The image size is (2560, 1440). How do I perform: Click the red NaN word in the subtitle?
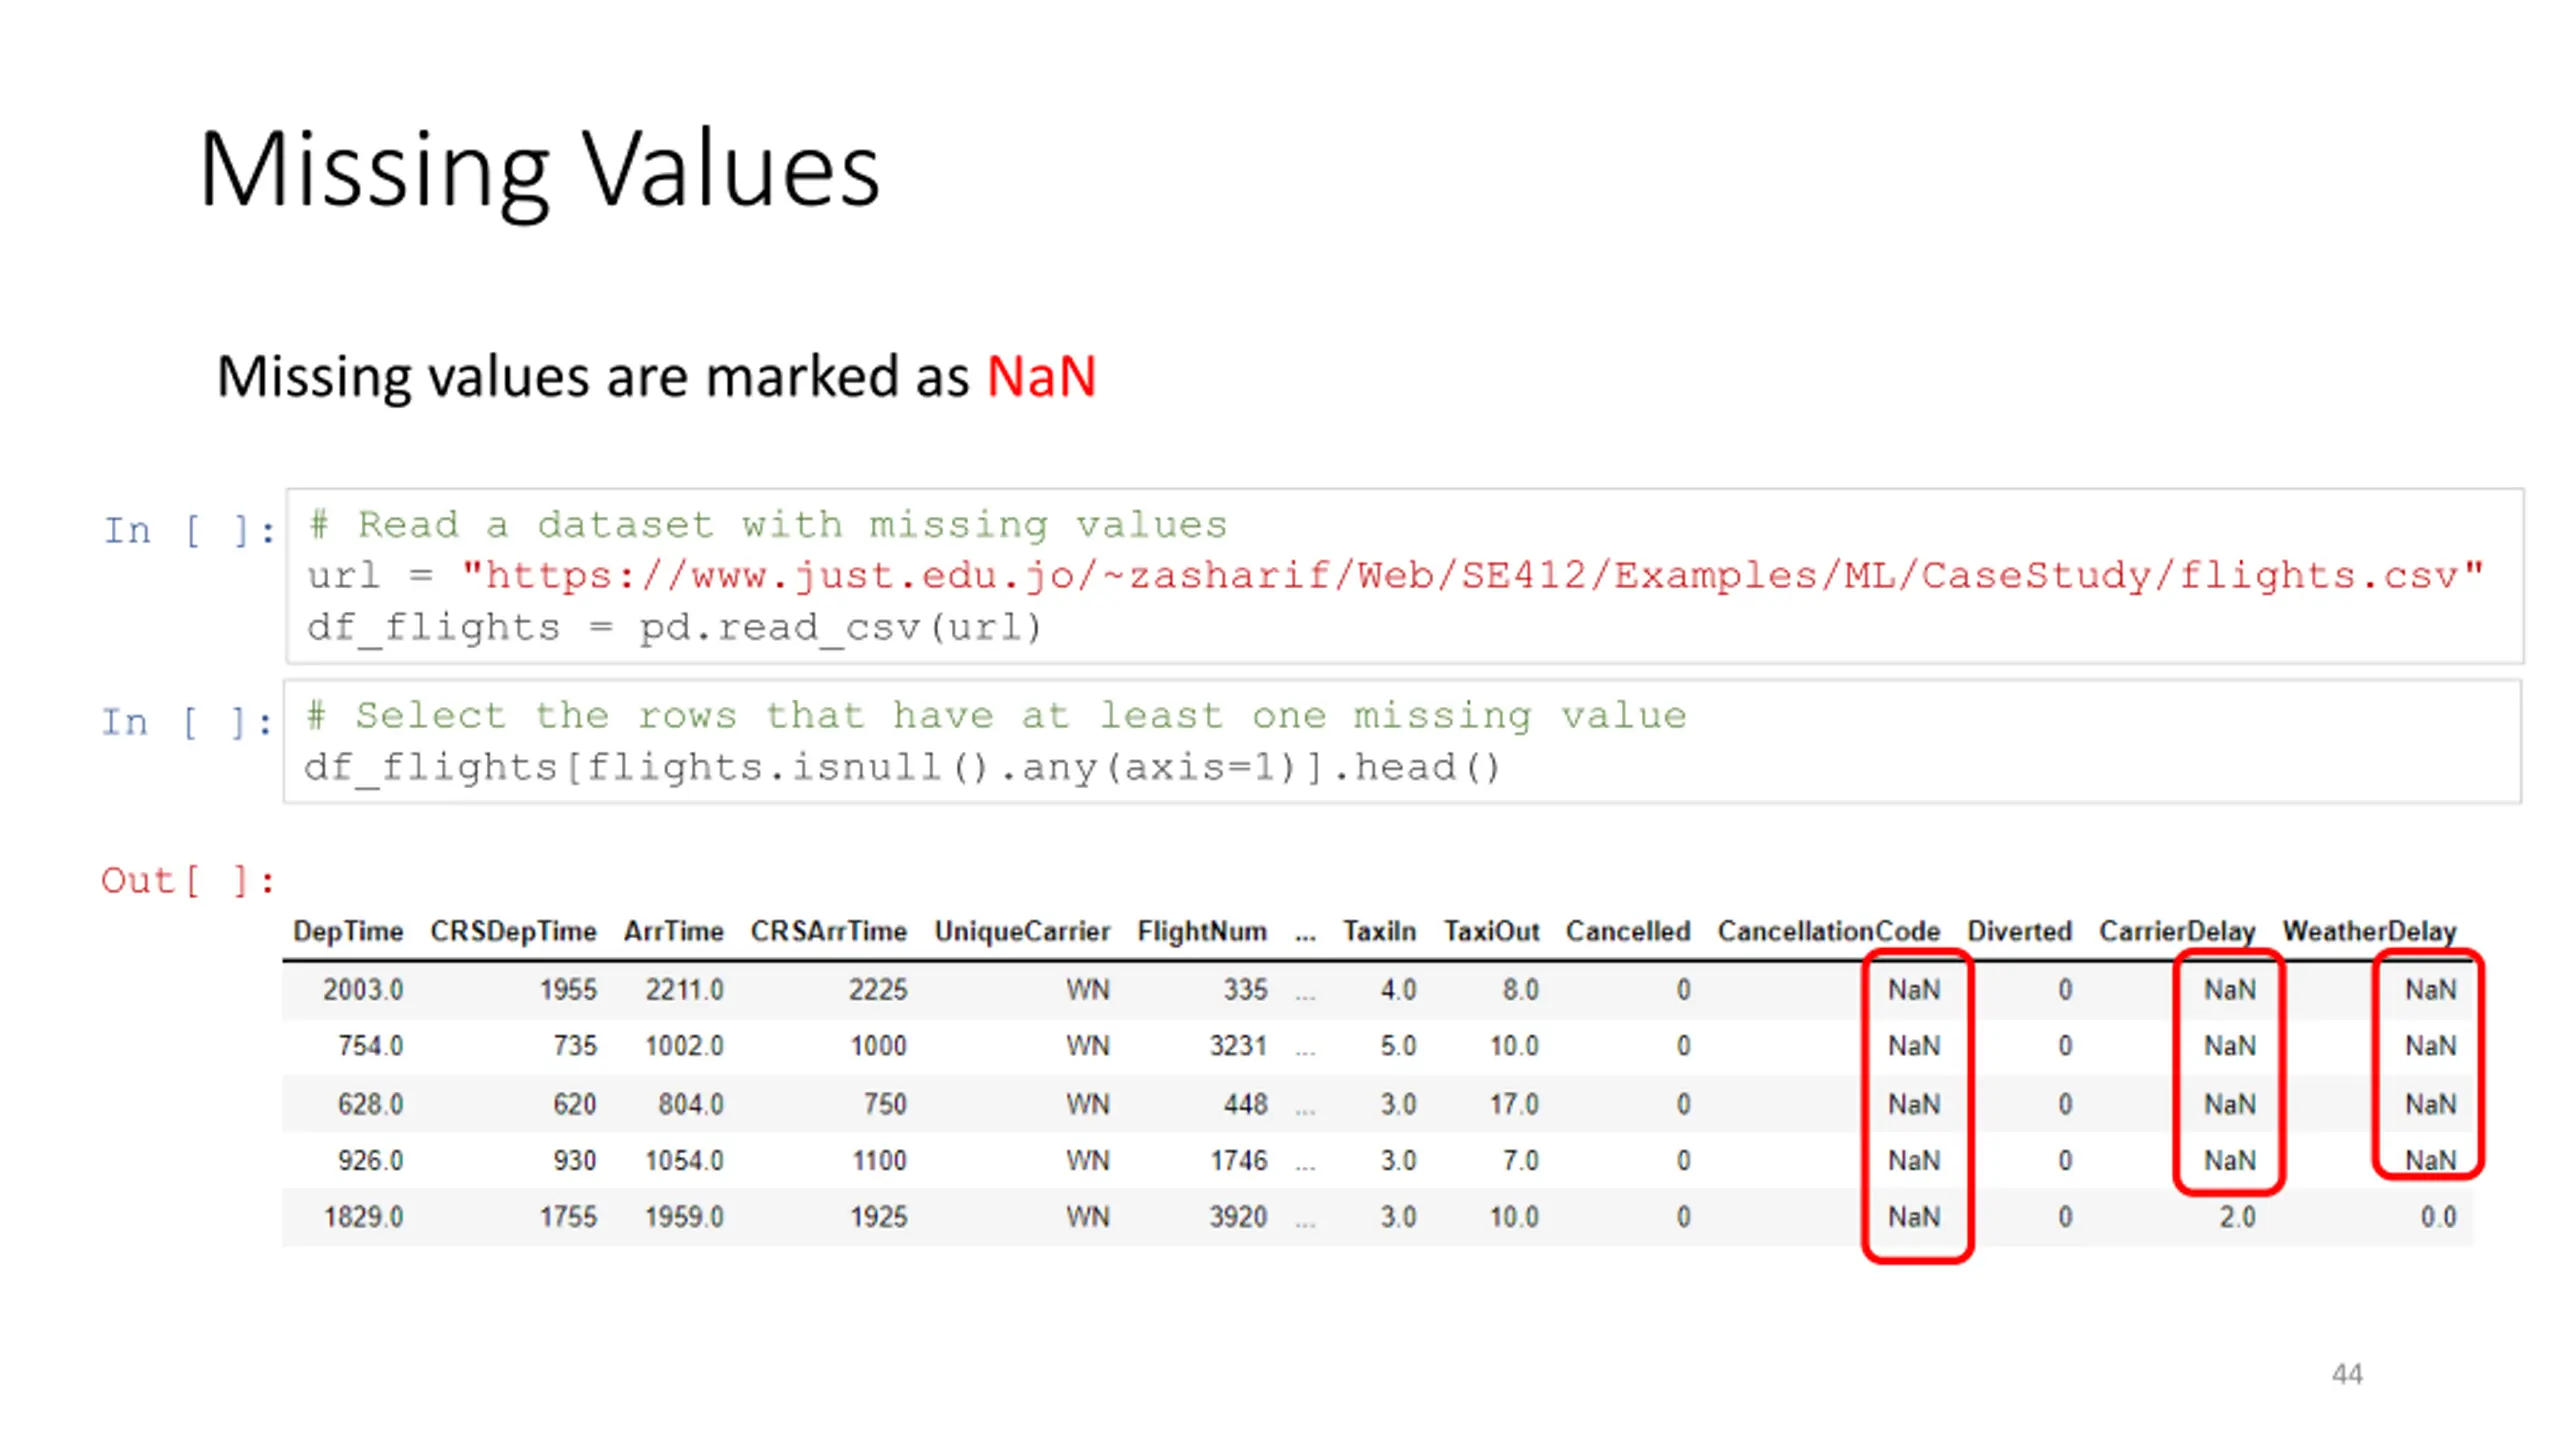click(x=1041, y=377)
